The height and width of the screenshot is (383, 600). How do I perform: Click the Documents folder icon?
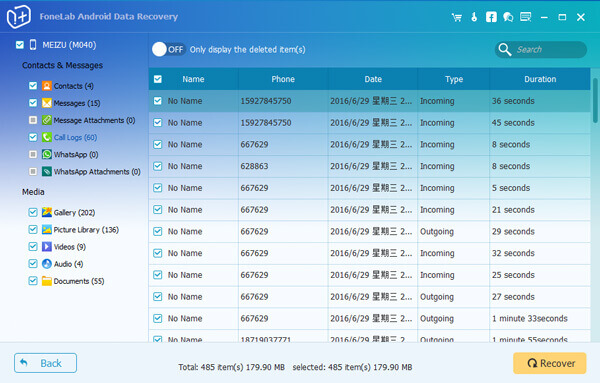pos(47,281)
